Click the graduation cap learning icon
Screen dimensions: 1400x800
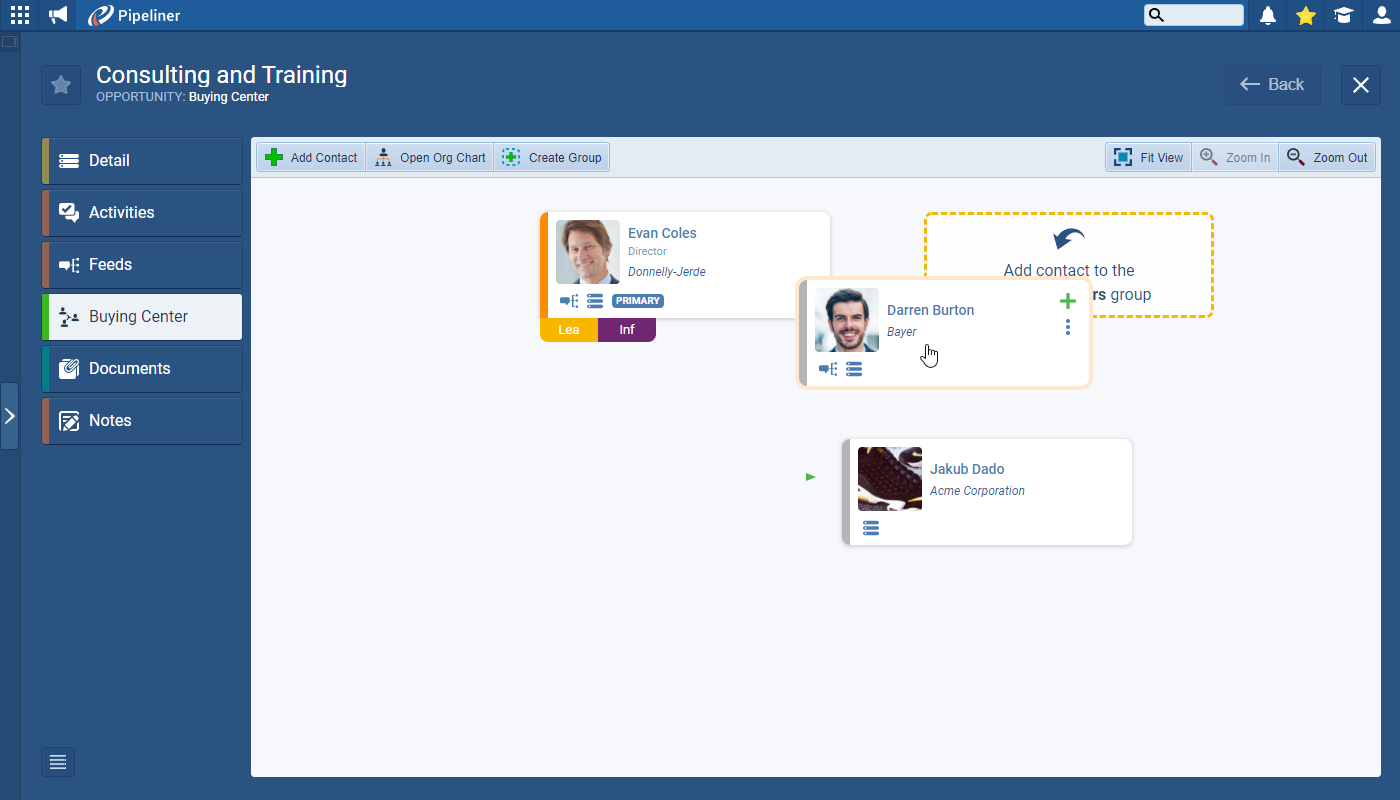click(1343, 15)
